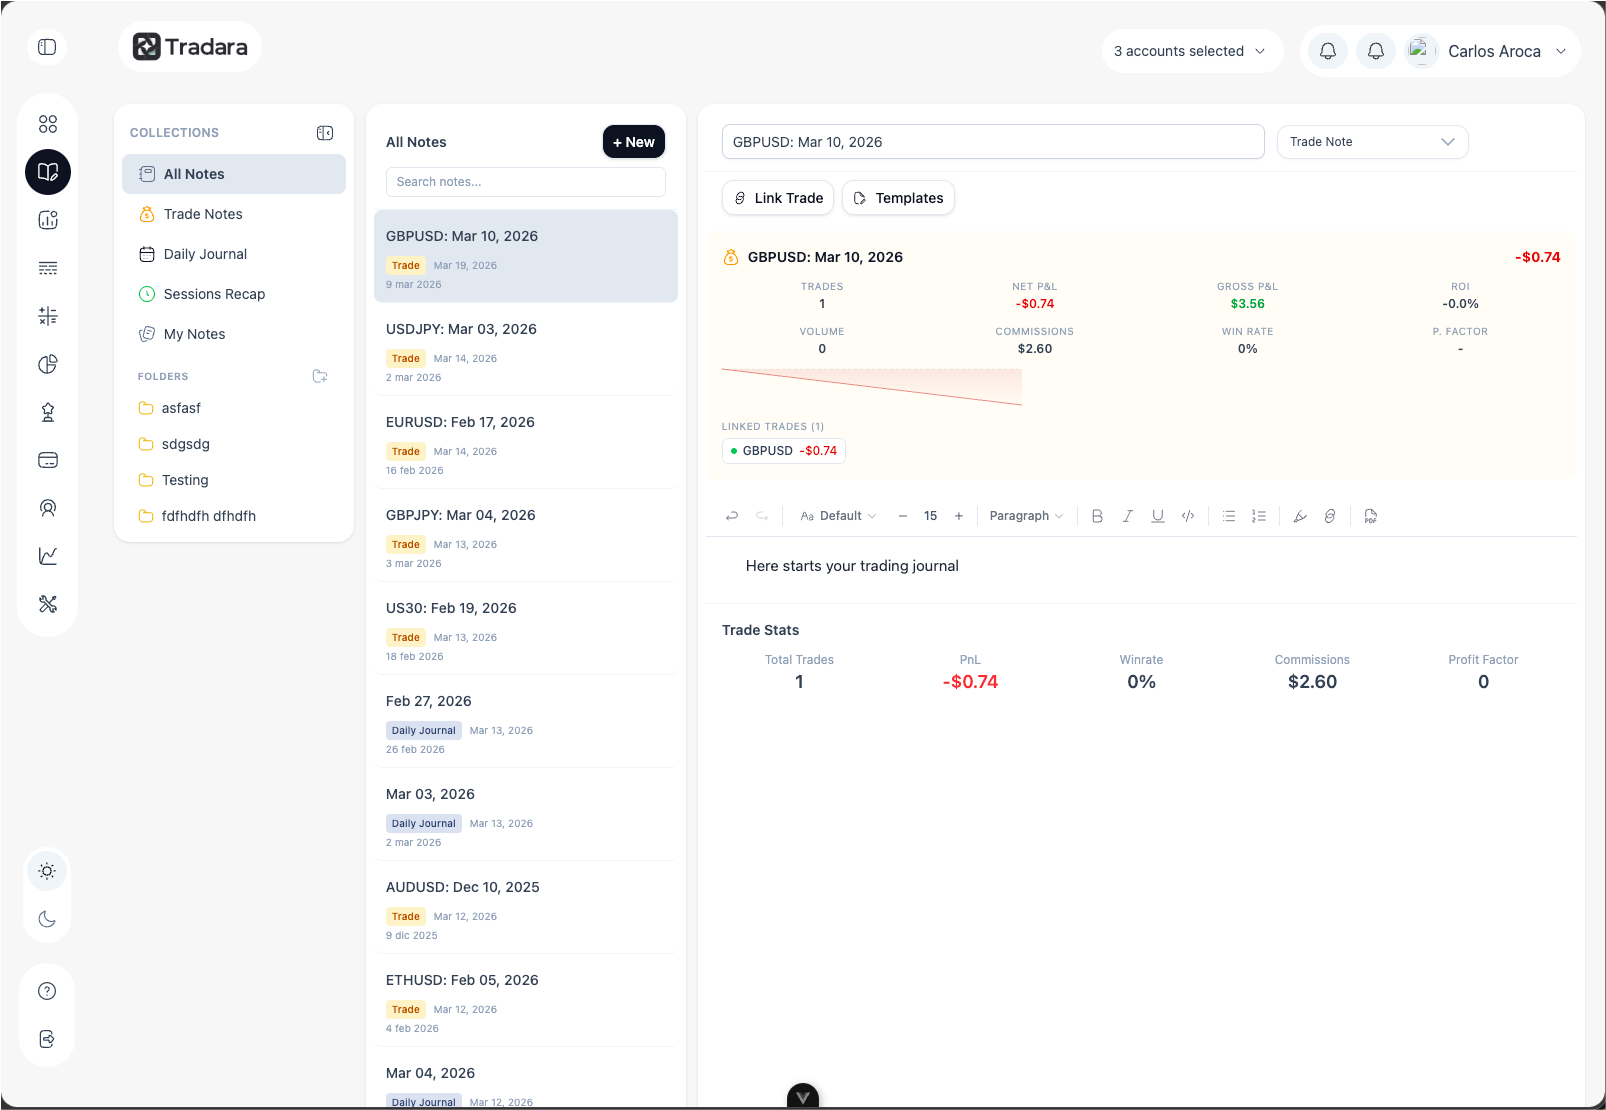The width and height of the screenshot is (1606, 1110).
Task: Open the trophy icon in sidebar
Action: 48,412
